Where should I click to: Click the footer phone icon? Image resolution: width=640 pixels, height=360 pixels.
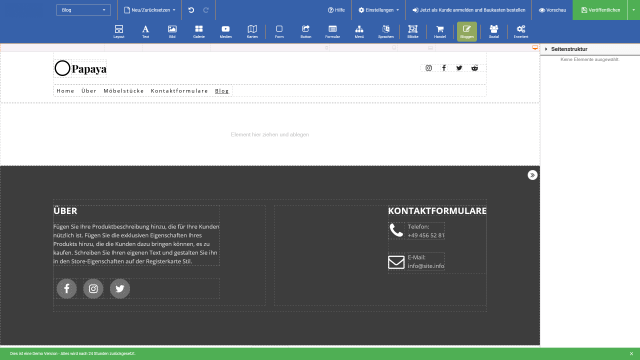pos(396,231)
